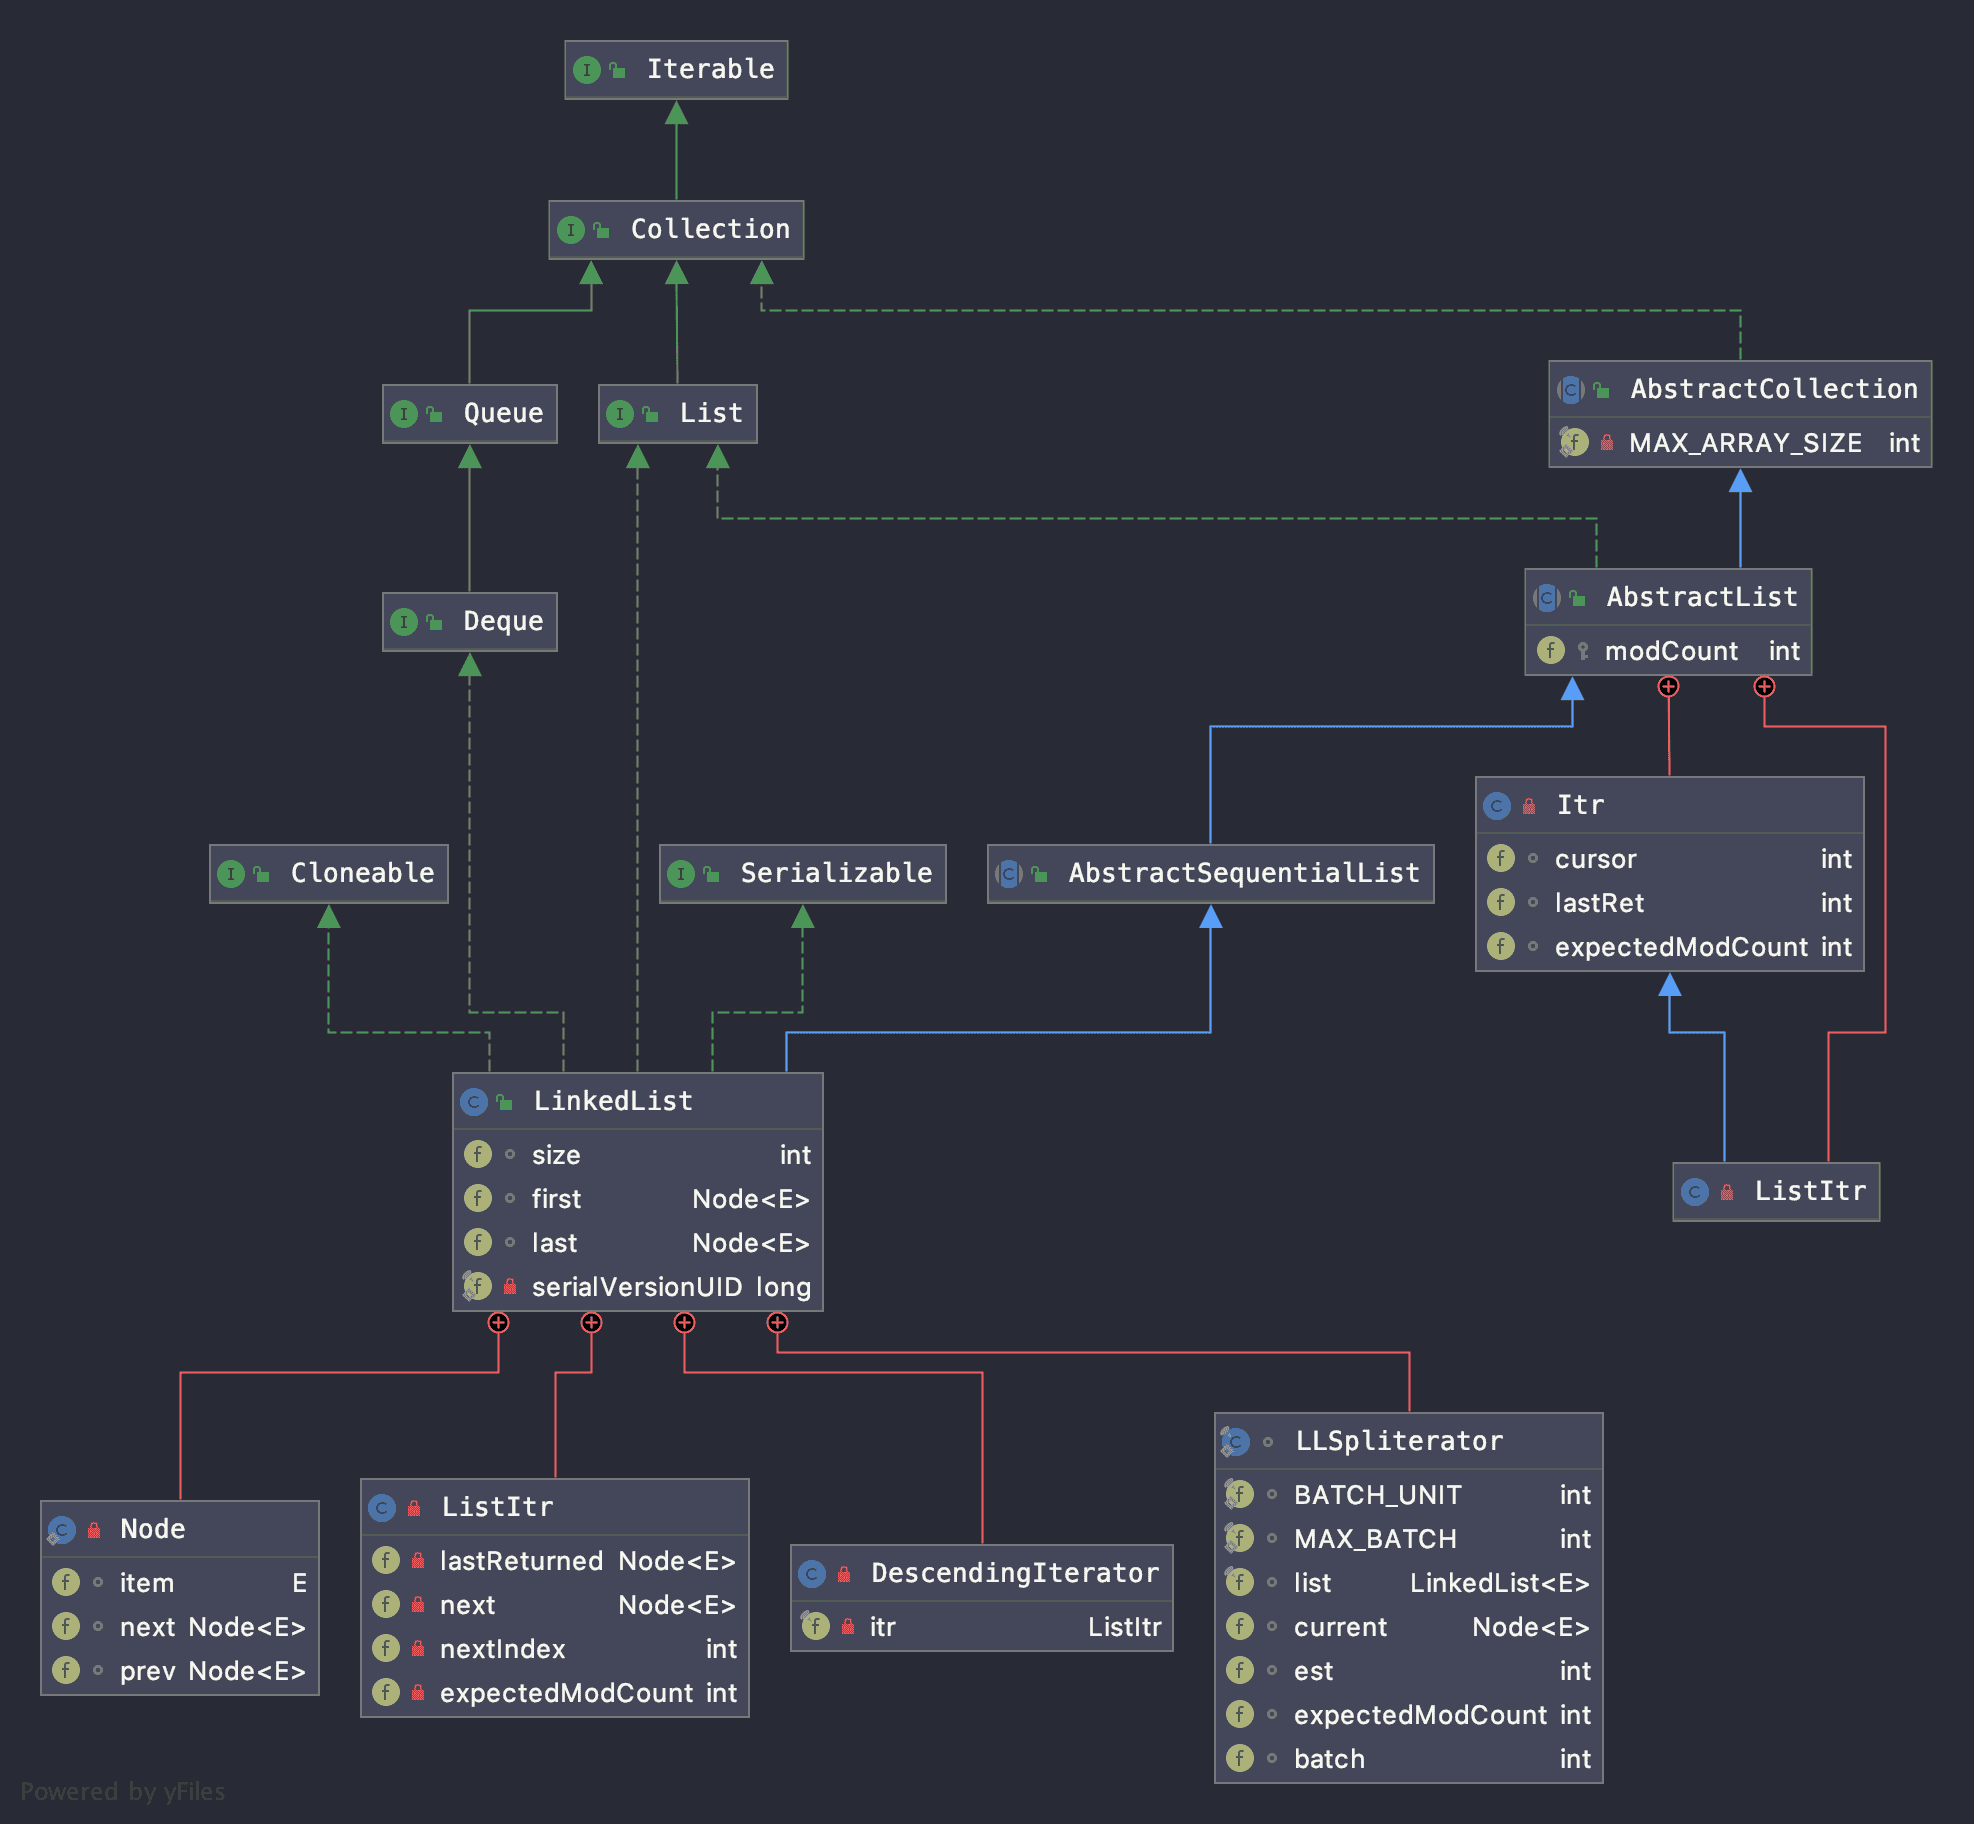Click the class icon beside LinkedList
Viewport: 1974px width, 1824px height.
(474, 1102)
